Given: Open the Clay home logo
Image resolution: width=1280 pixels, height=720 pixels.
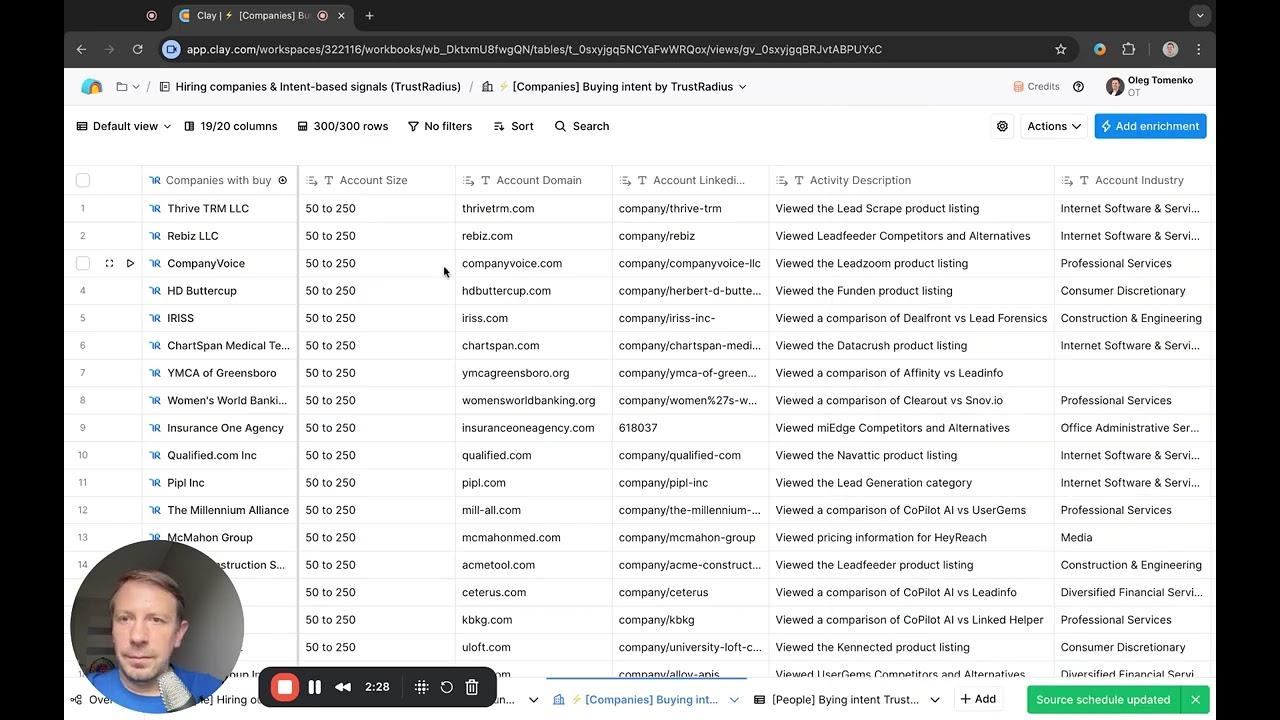Looking at the screenshot, I should [92, 87].
